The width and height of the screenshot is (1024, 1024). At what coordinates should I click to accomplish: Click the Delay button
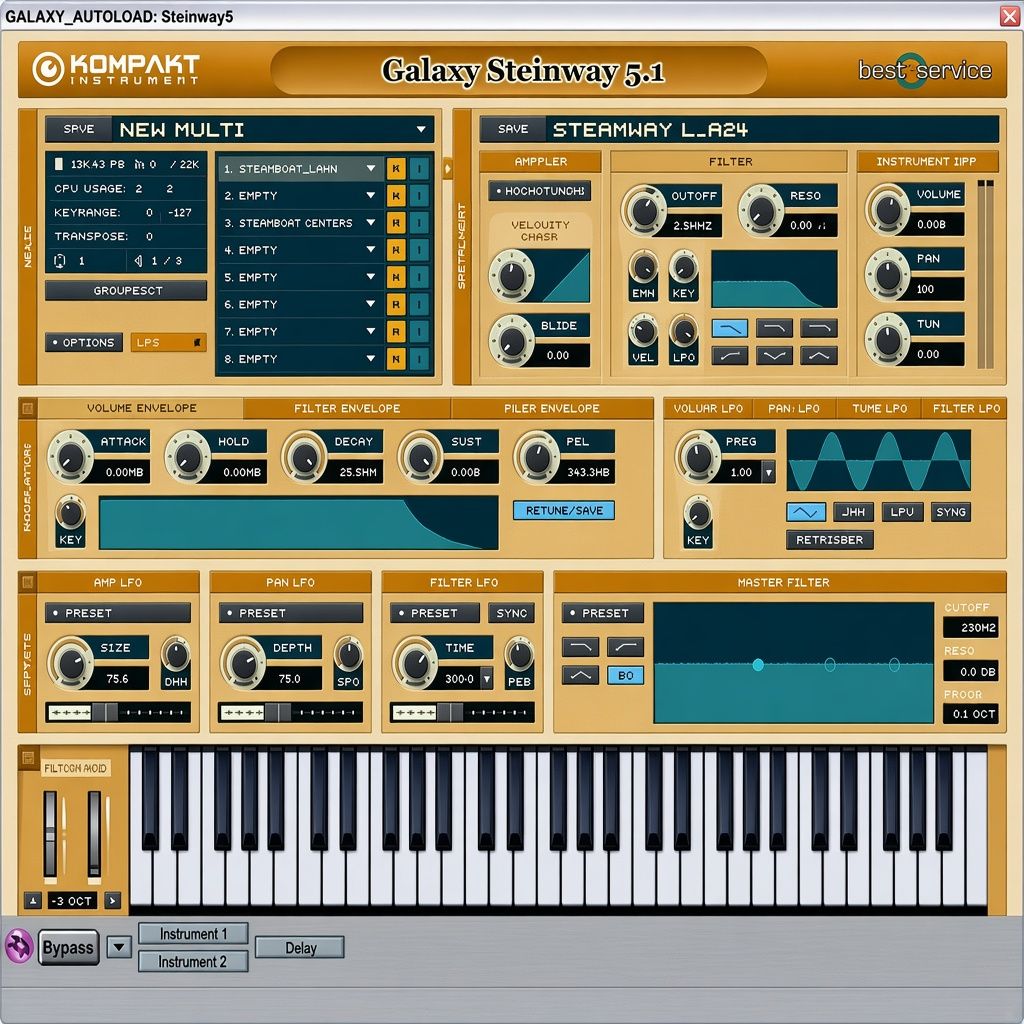(300, 948)
